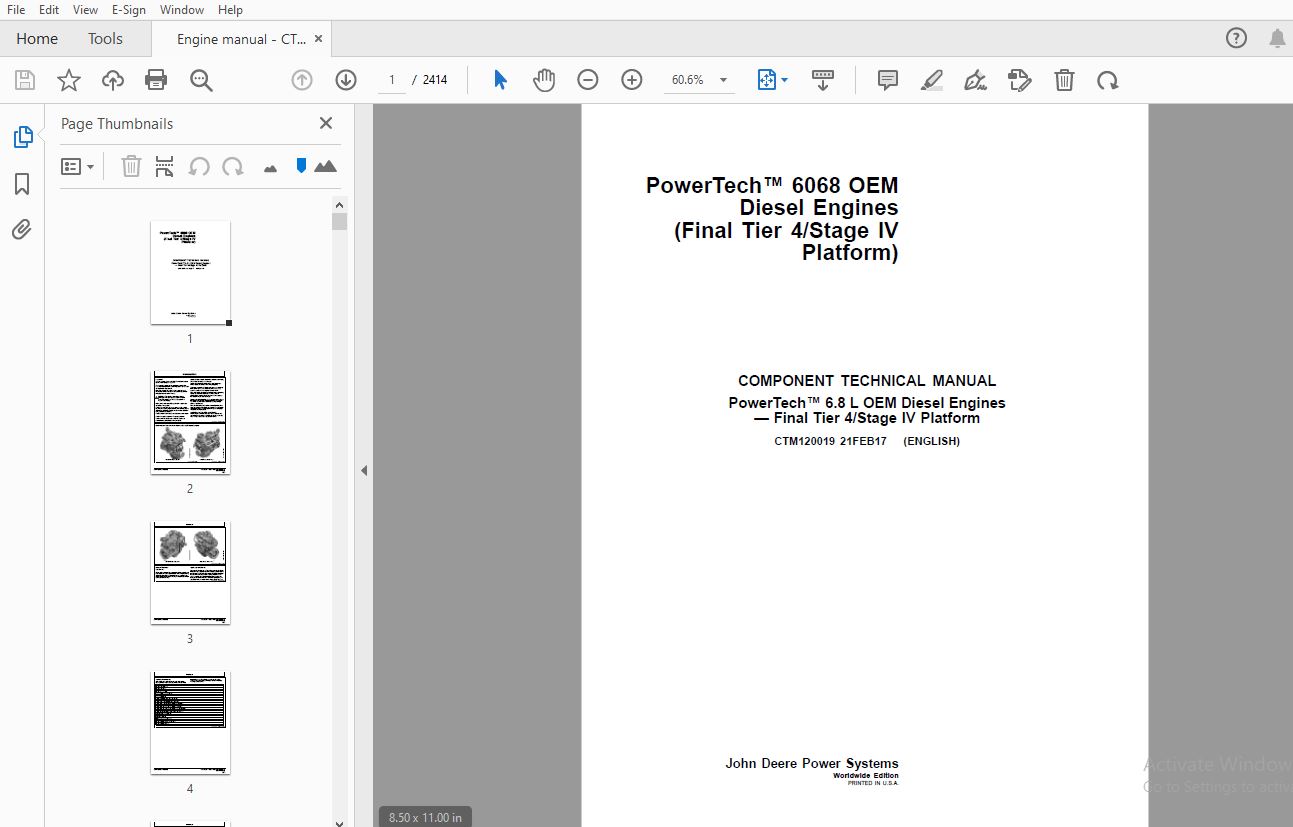The height and width of the screenshot is (827, 1293).
Task: Open the find text magnifier
Action: click(201, 80)
